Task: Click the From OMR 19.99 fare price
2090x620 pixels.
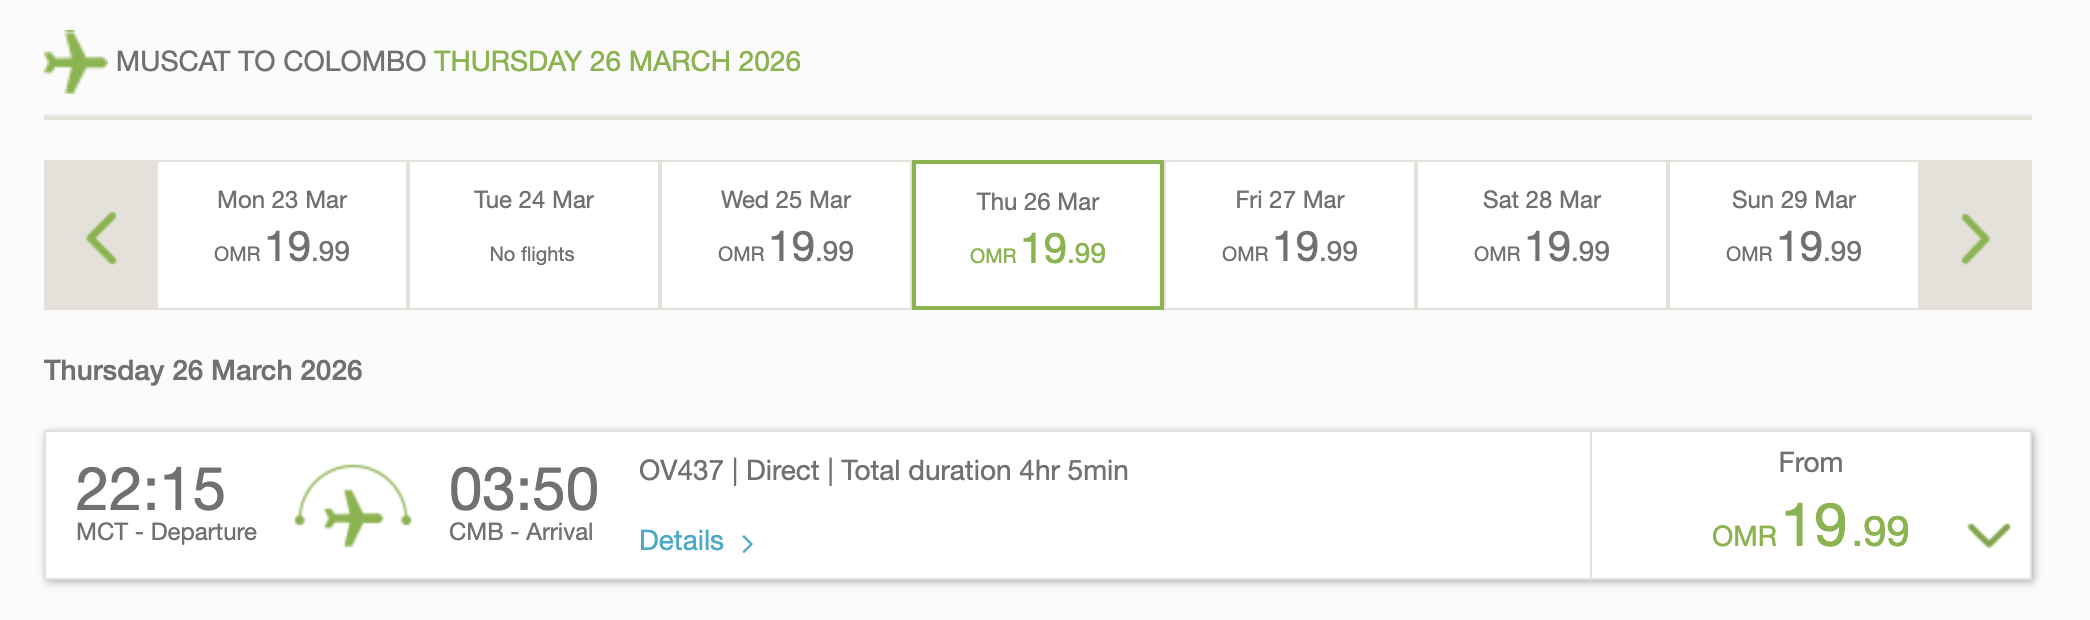Action: 1810,527
